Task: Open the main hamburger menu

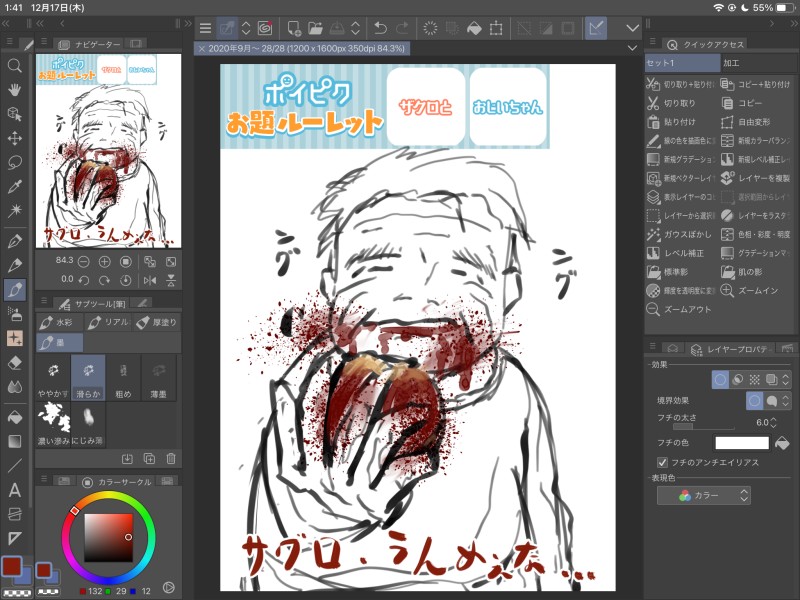Action: (x=206, y=28)
